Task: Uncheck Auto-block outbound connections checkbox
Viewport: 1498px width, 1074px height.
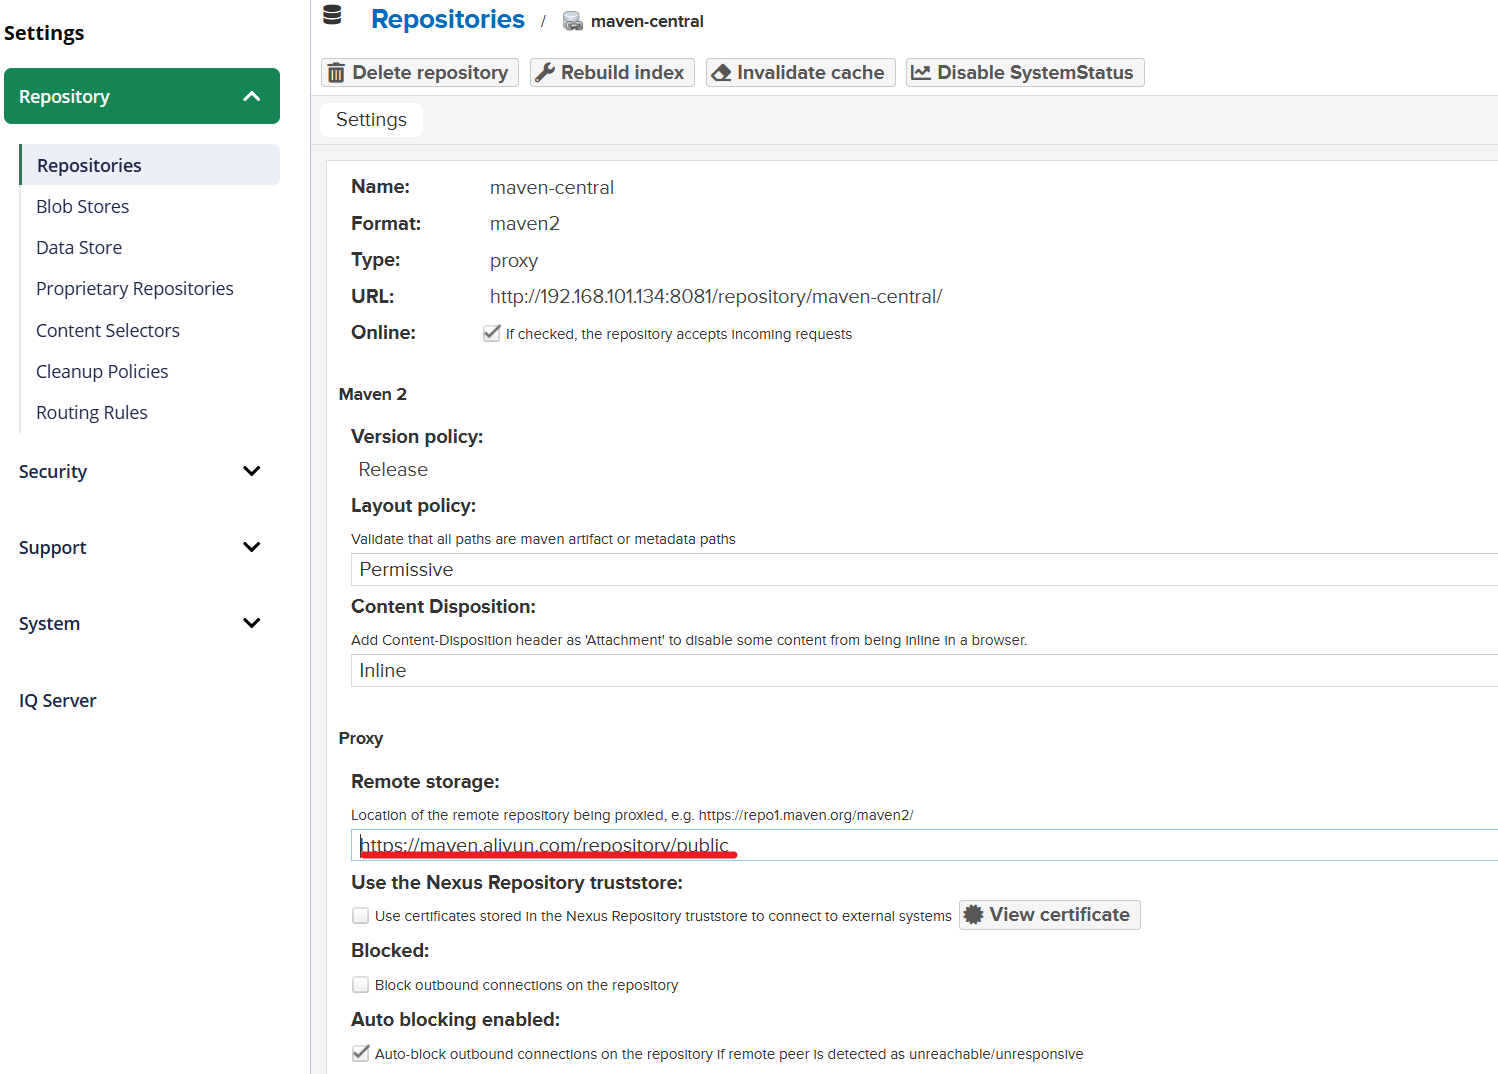Action: pos(361,1053)
